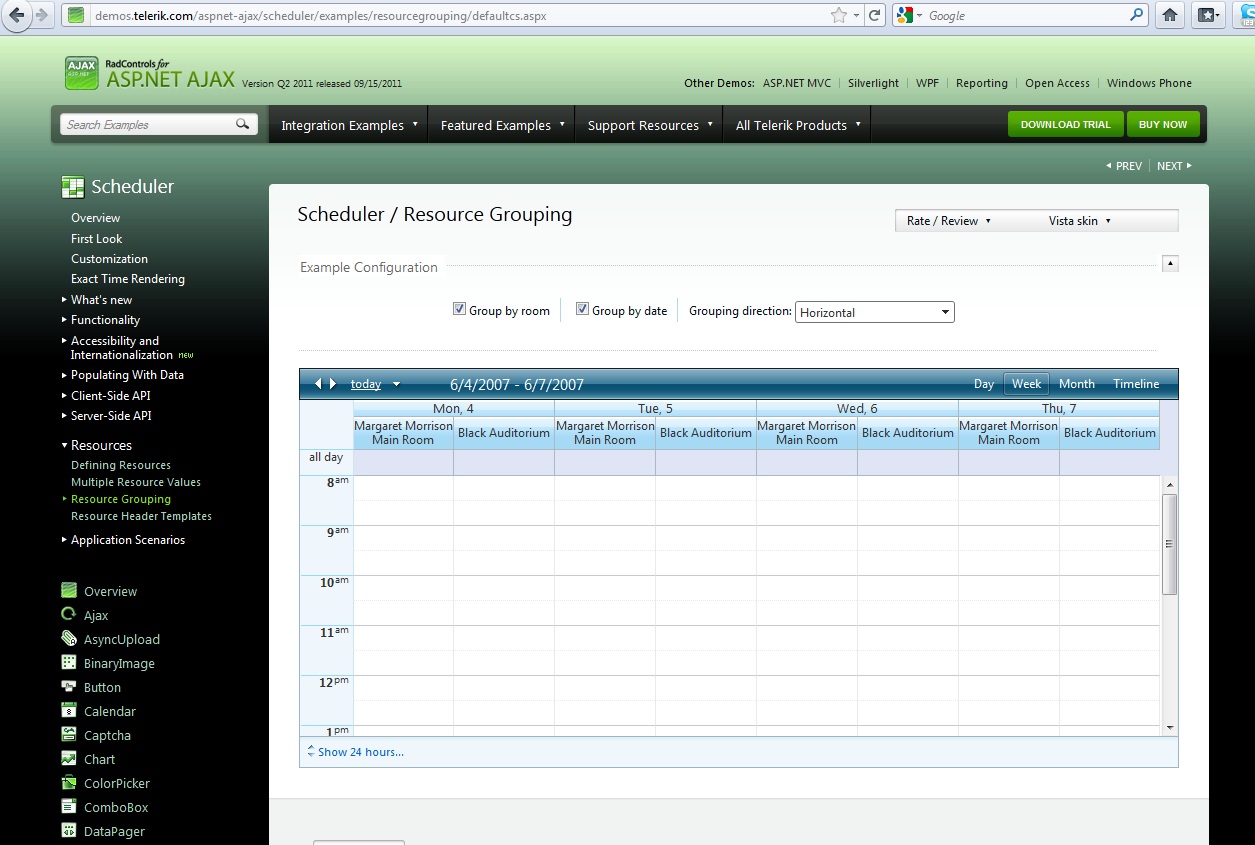1255x845 pixels.
Task: Click the DOWNLOAD TRIAL button
Action: point(1065,125)
